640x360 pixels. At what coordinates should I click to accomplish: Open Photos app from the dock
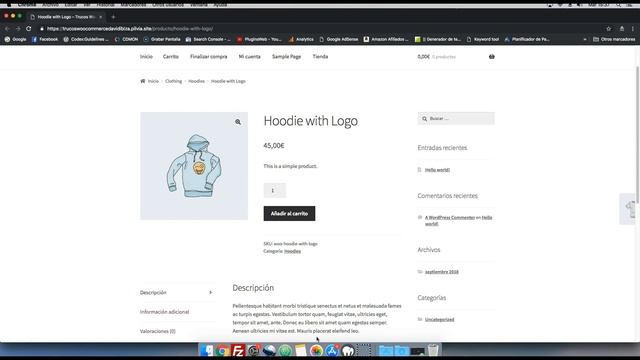(316, 351)
